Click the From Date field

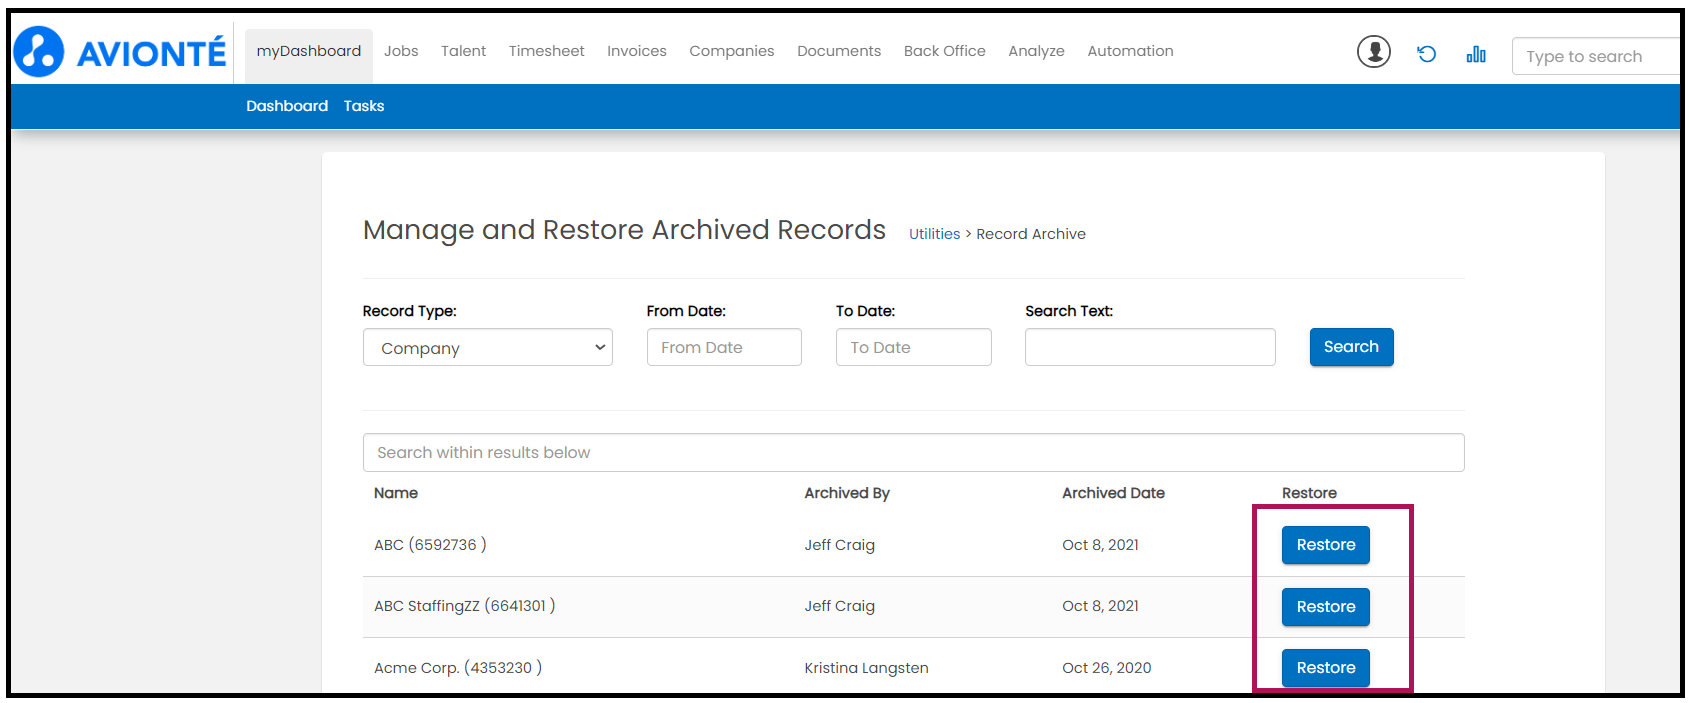pos(724,348)
